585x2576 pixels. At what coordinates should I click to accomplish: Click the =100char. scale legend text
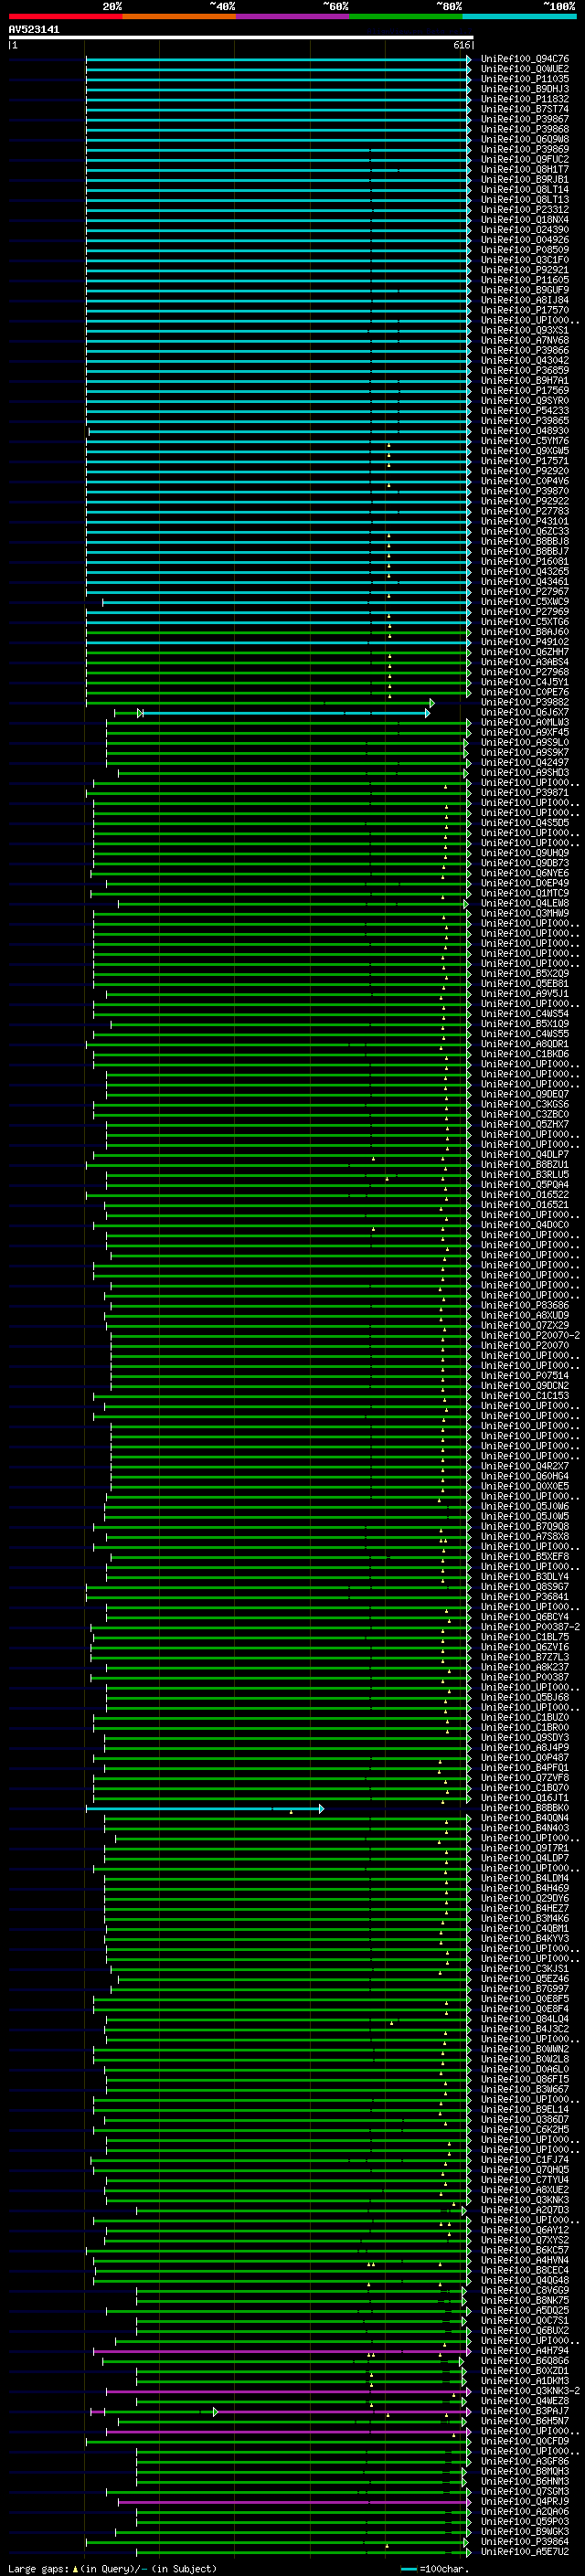(x=444, y=2569)
